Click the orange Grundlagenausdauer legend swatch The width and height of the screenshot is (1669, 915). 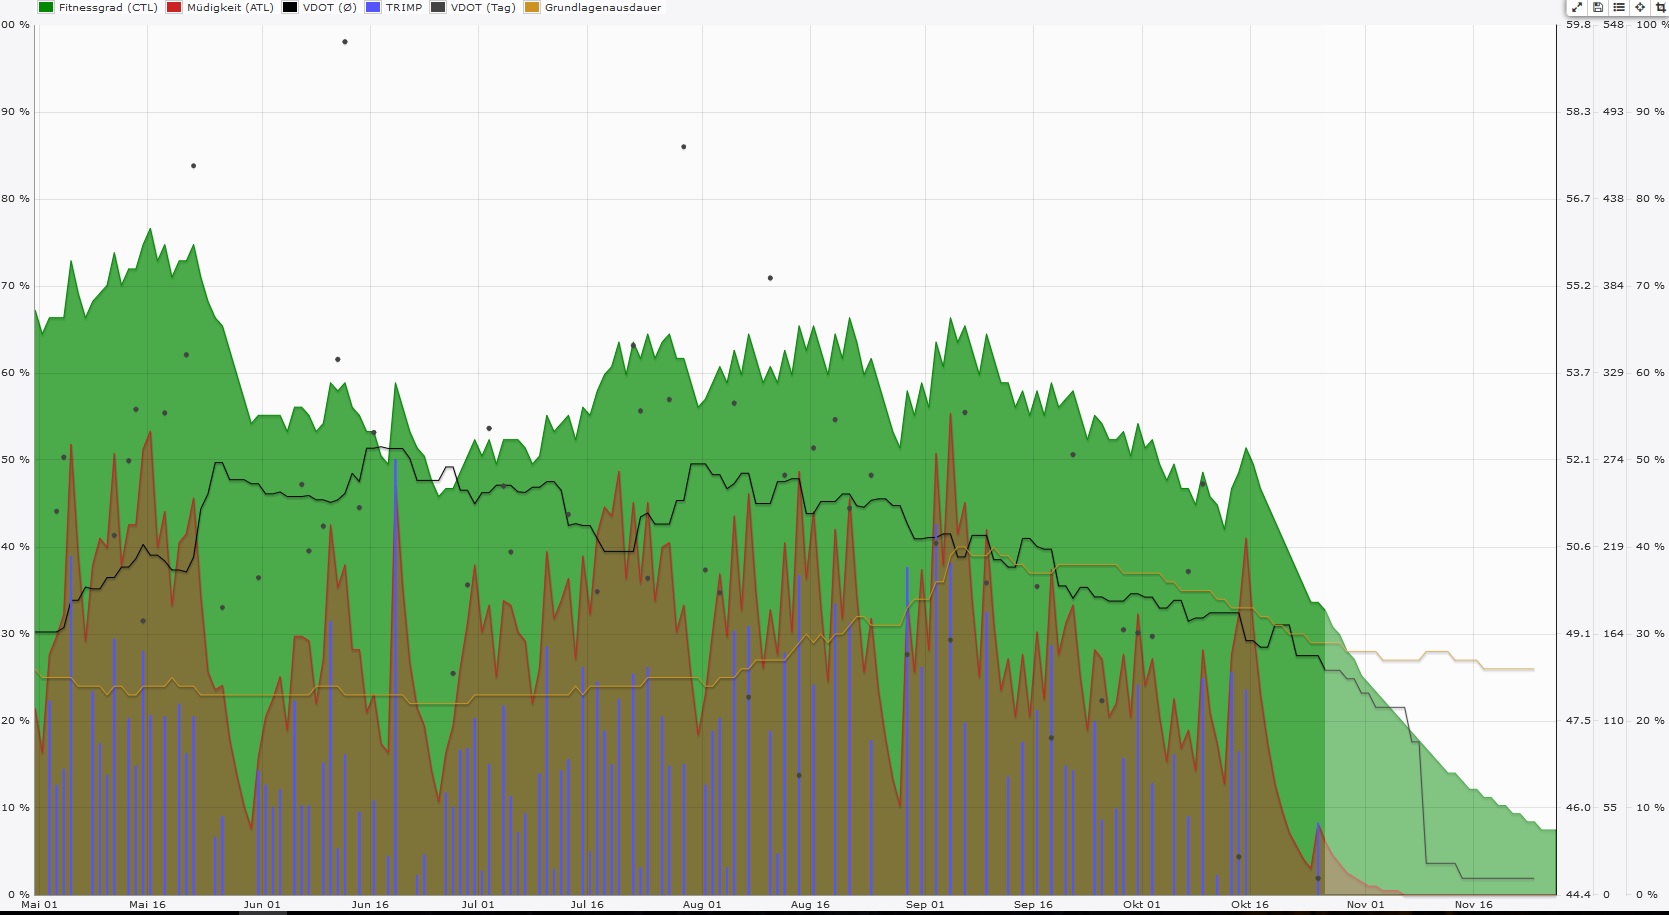point(532,8)
